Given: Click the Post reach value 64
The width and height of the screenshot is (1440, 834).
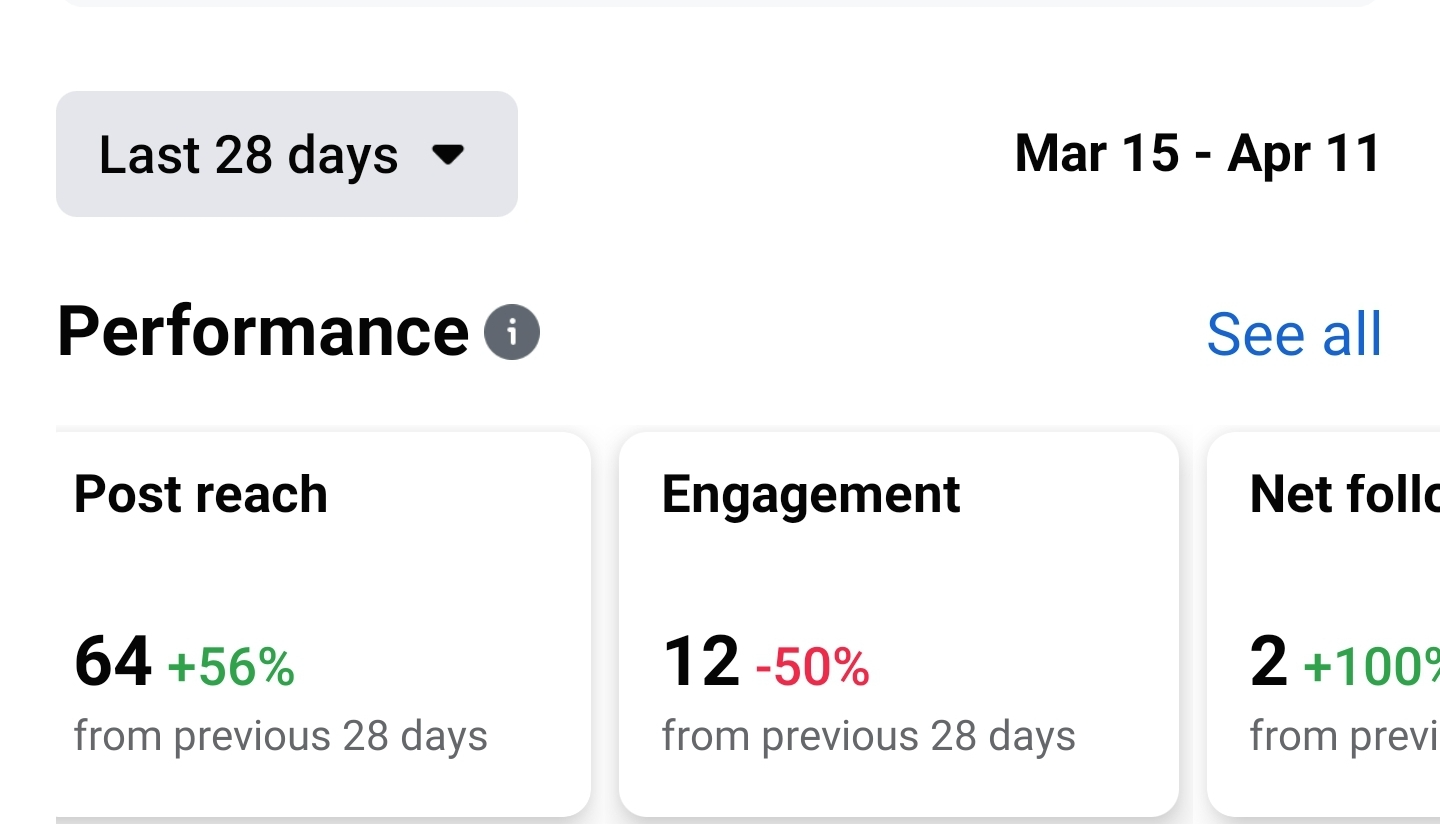Looking at the screenshot, I should point(113,661).
